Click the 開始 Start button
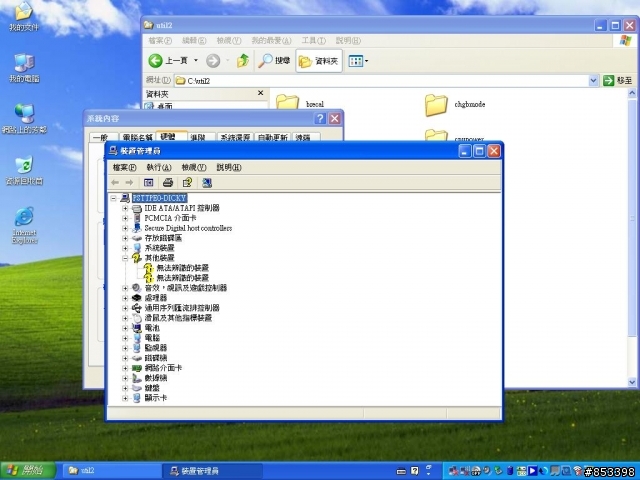This screenshot has width=640, height=480. [x=28, y=471]
